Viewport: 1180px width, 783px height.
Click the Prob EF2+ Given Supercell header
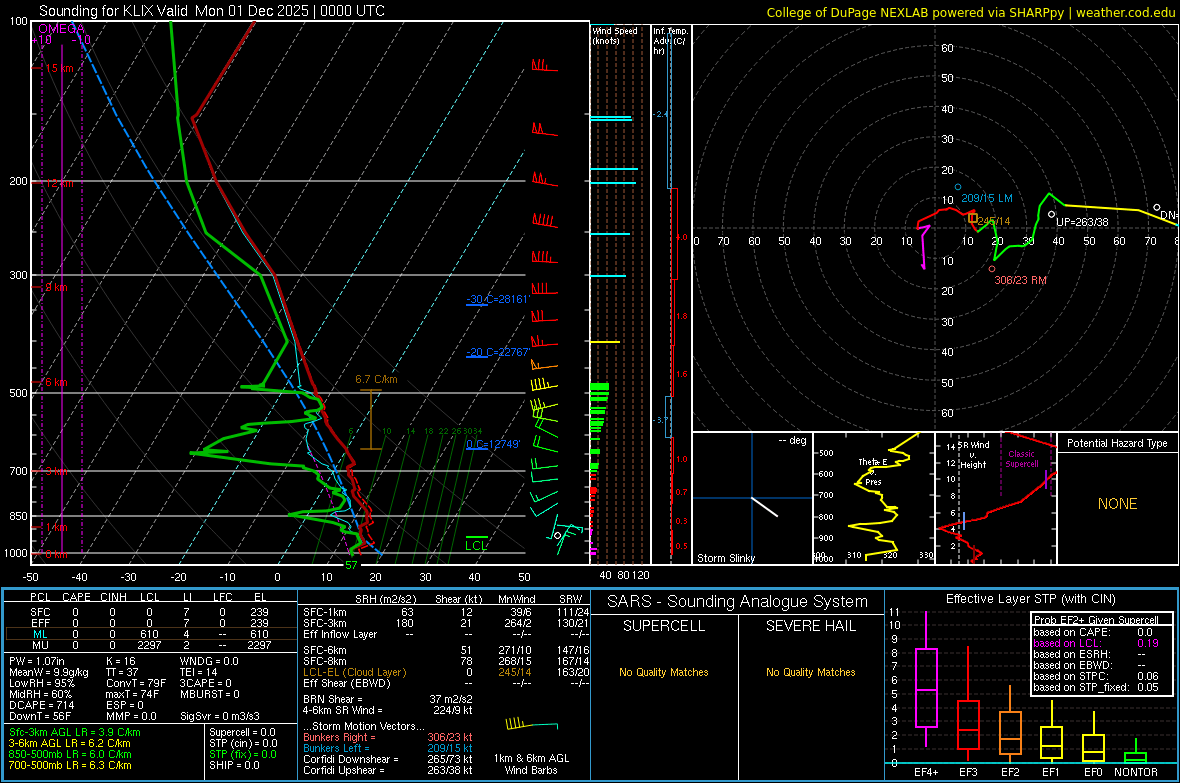click(1096, 620)
